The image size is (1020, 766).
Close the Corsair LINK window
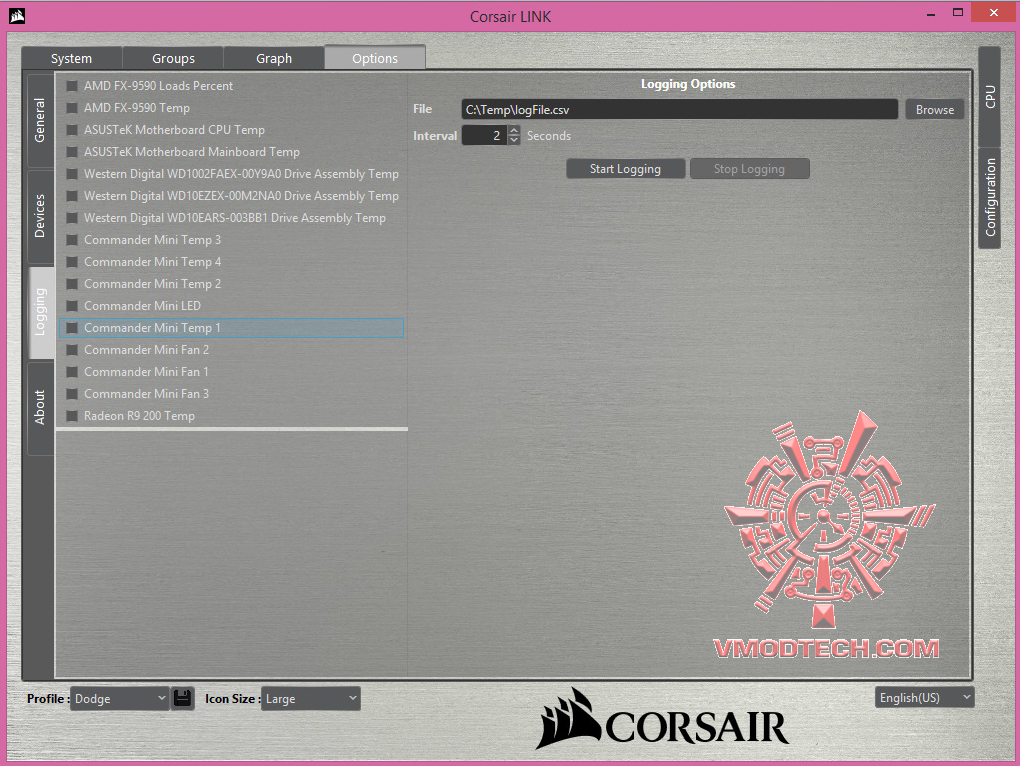click(993, 12)
